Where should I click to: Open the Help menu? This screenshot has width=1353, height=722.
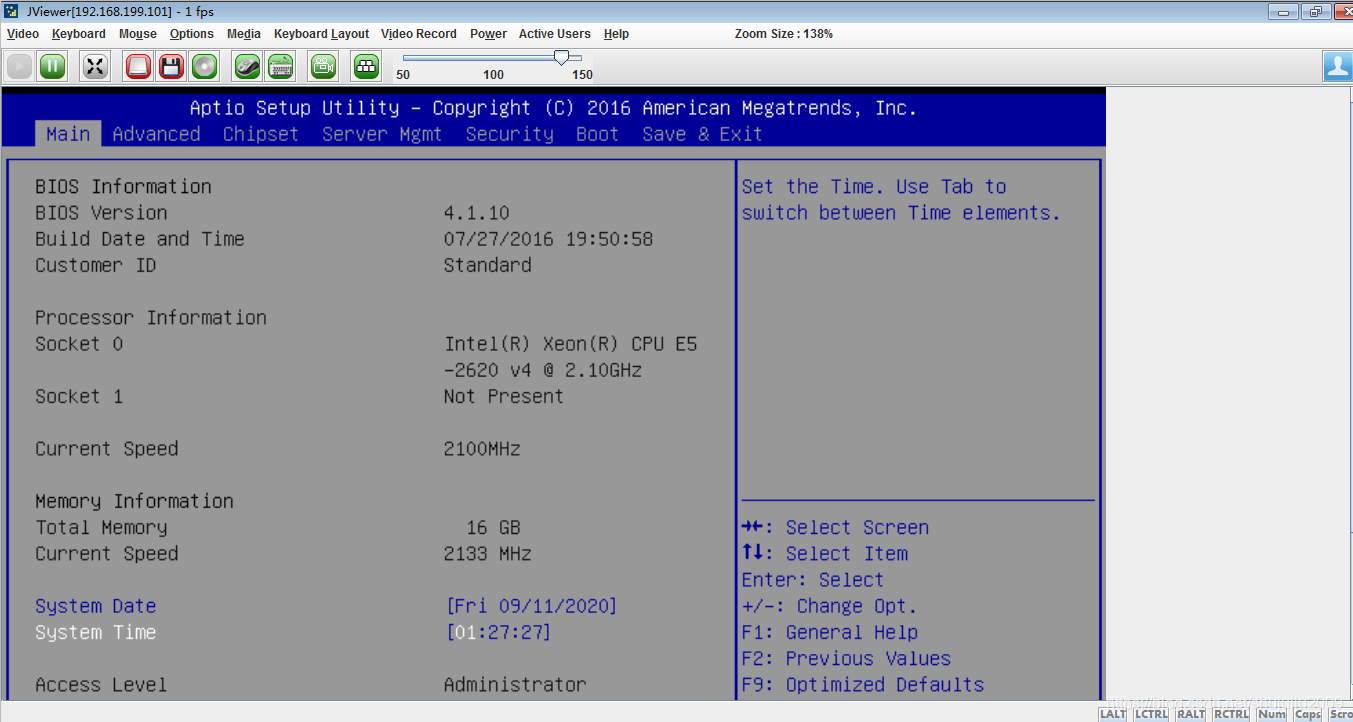(616, 34)
